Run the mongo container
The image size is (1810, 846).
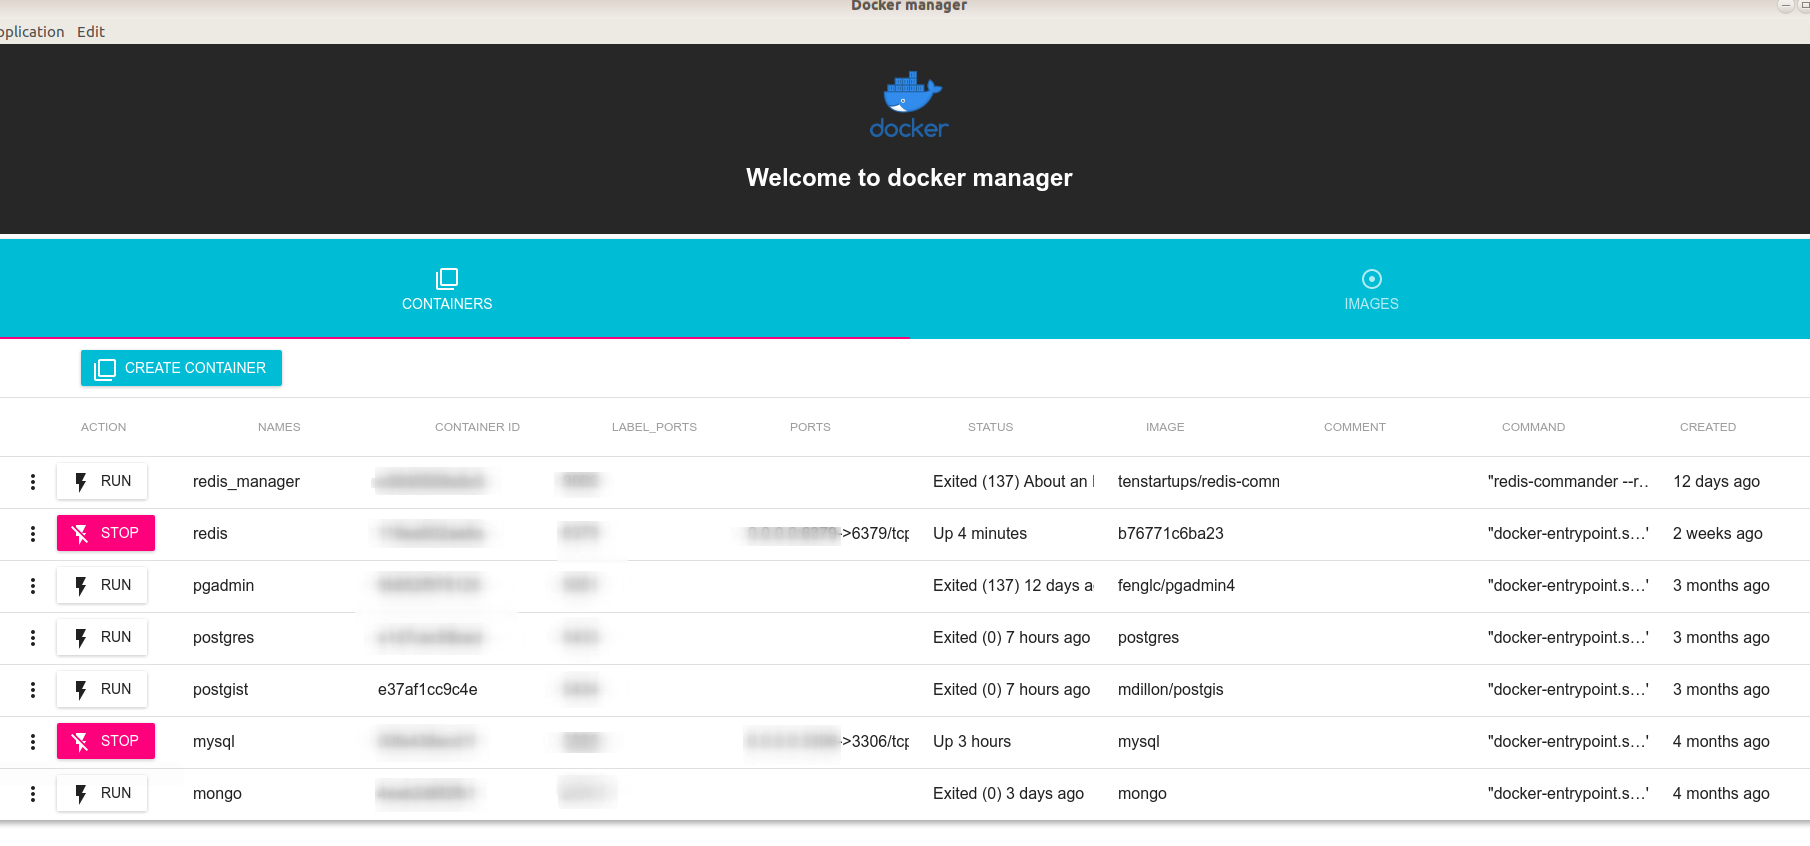(102, 793)
